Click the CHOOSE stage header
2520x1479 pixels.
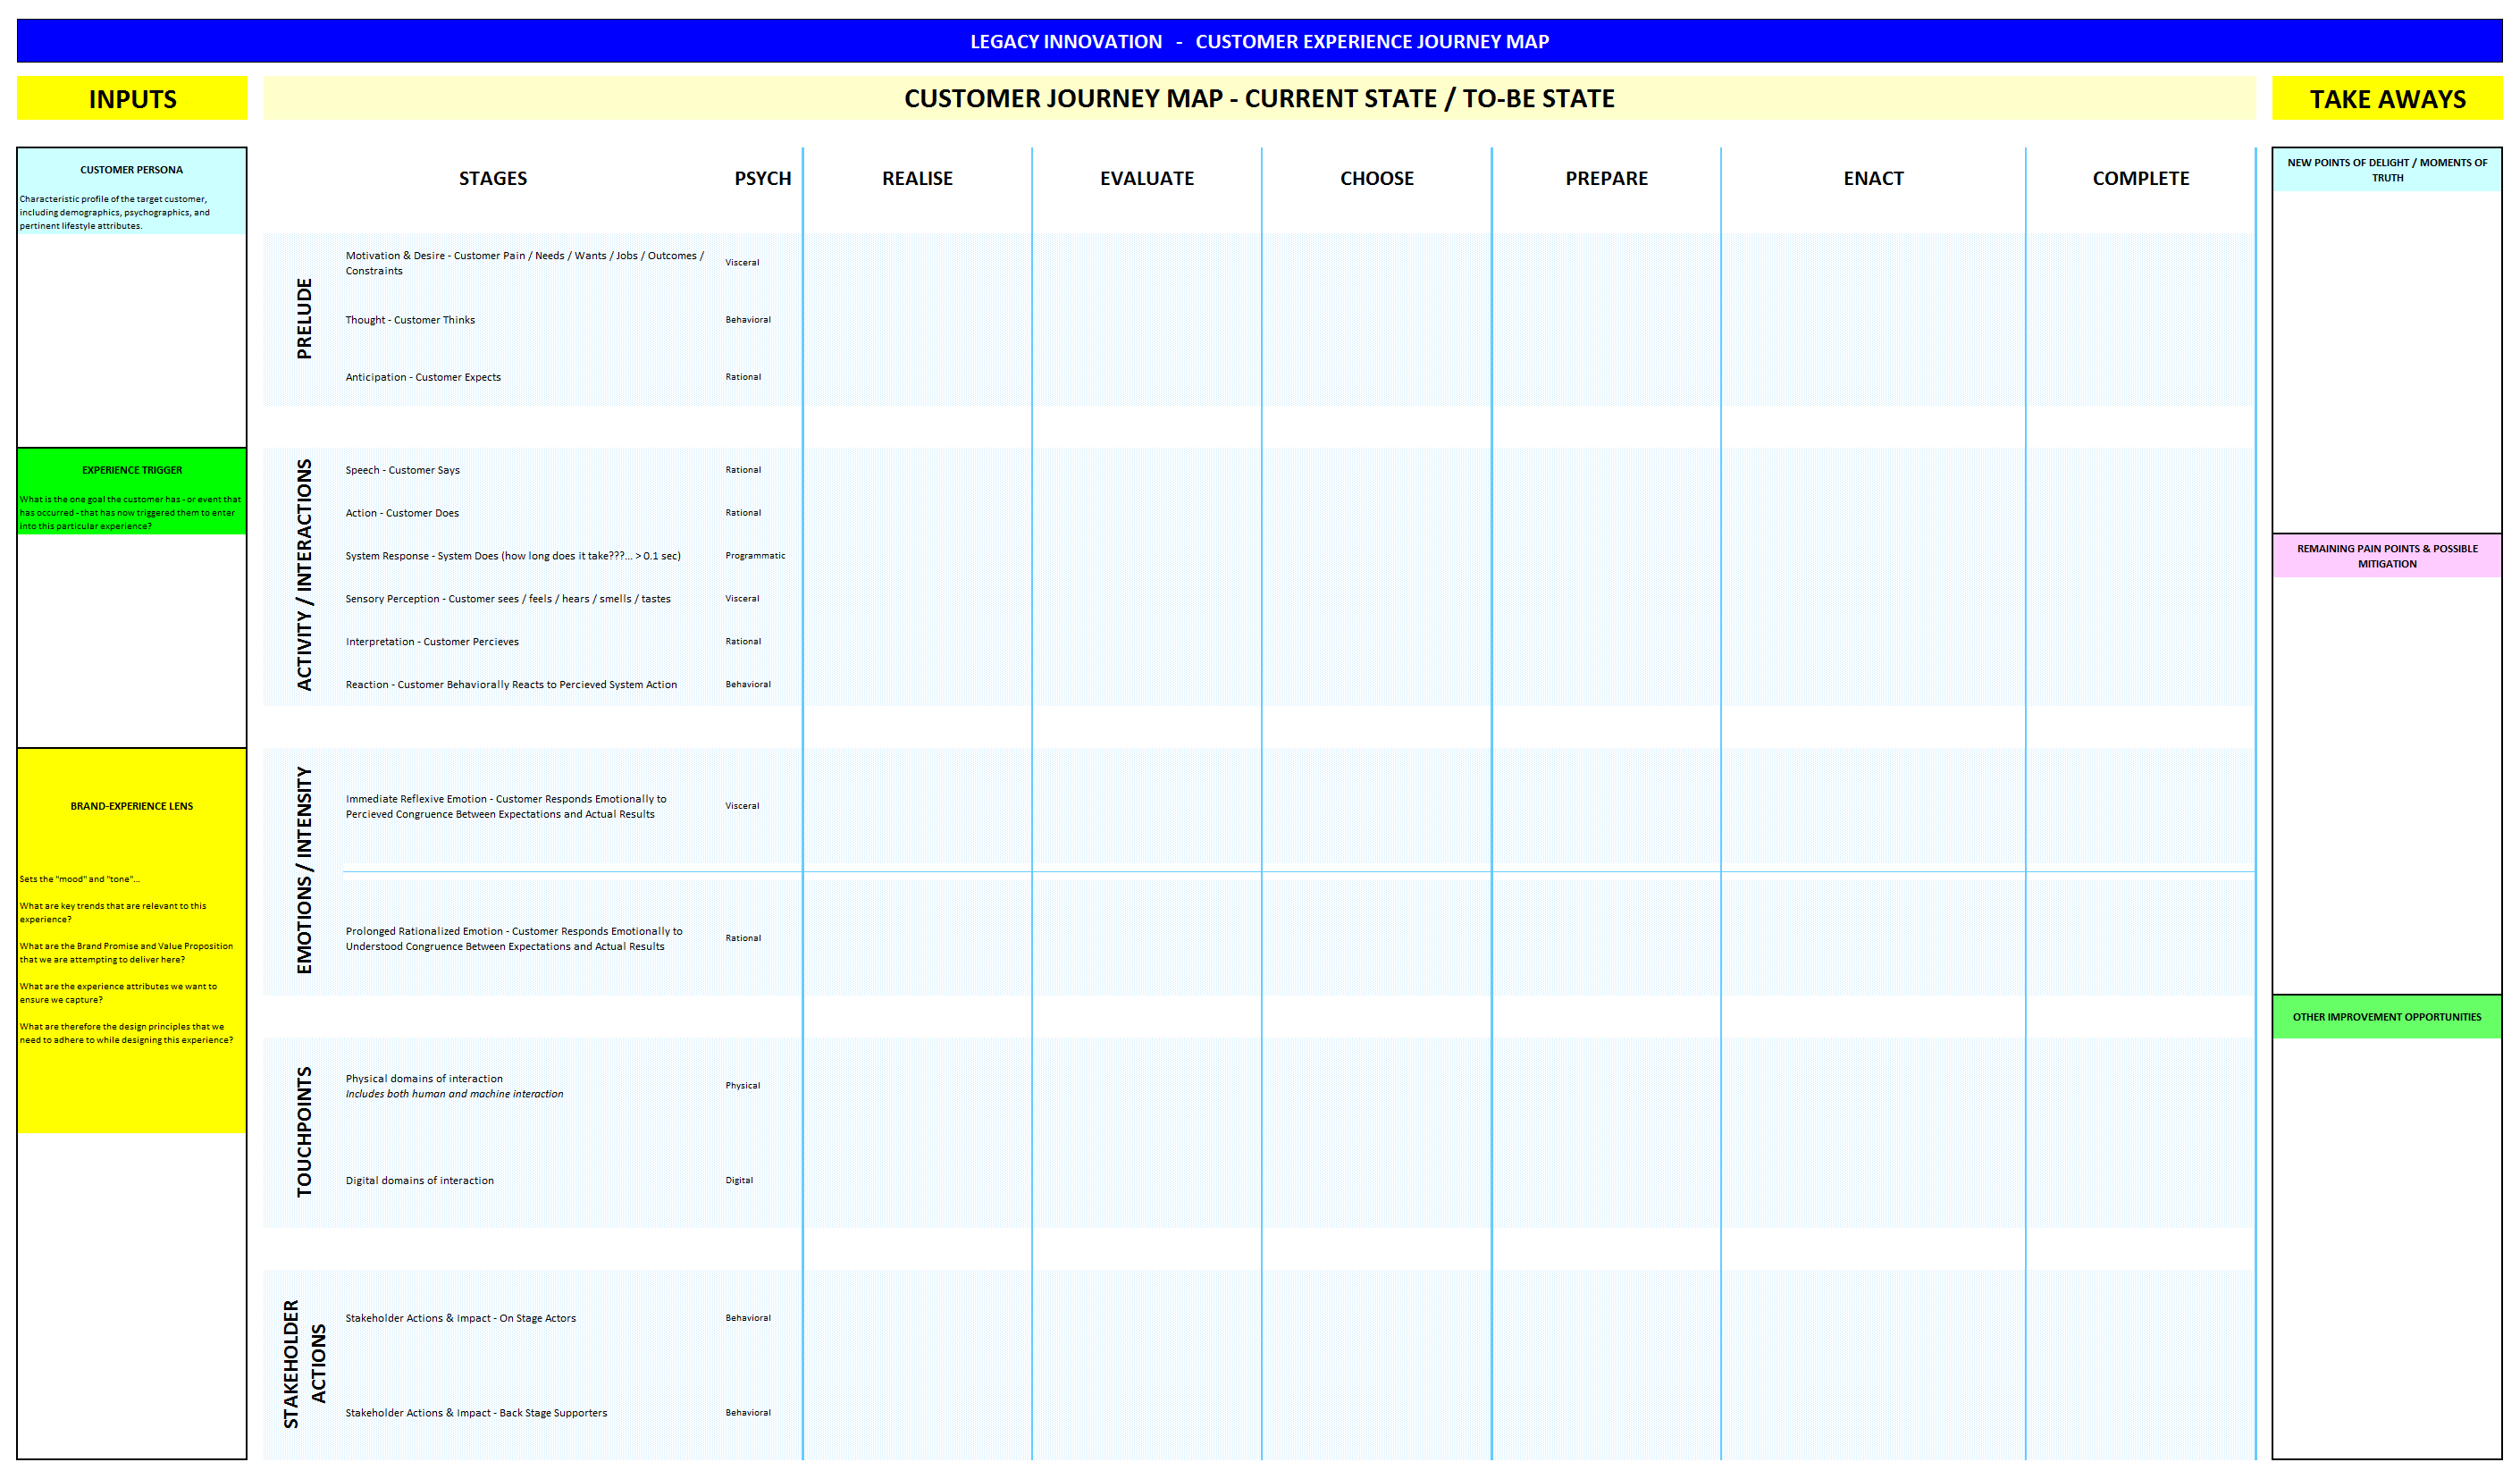(x=1377, y=178)
